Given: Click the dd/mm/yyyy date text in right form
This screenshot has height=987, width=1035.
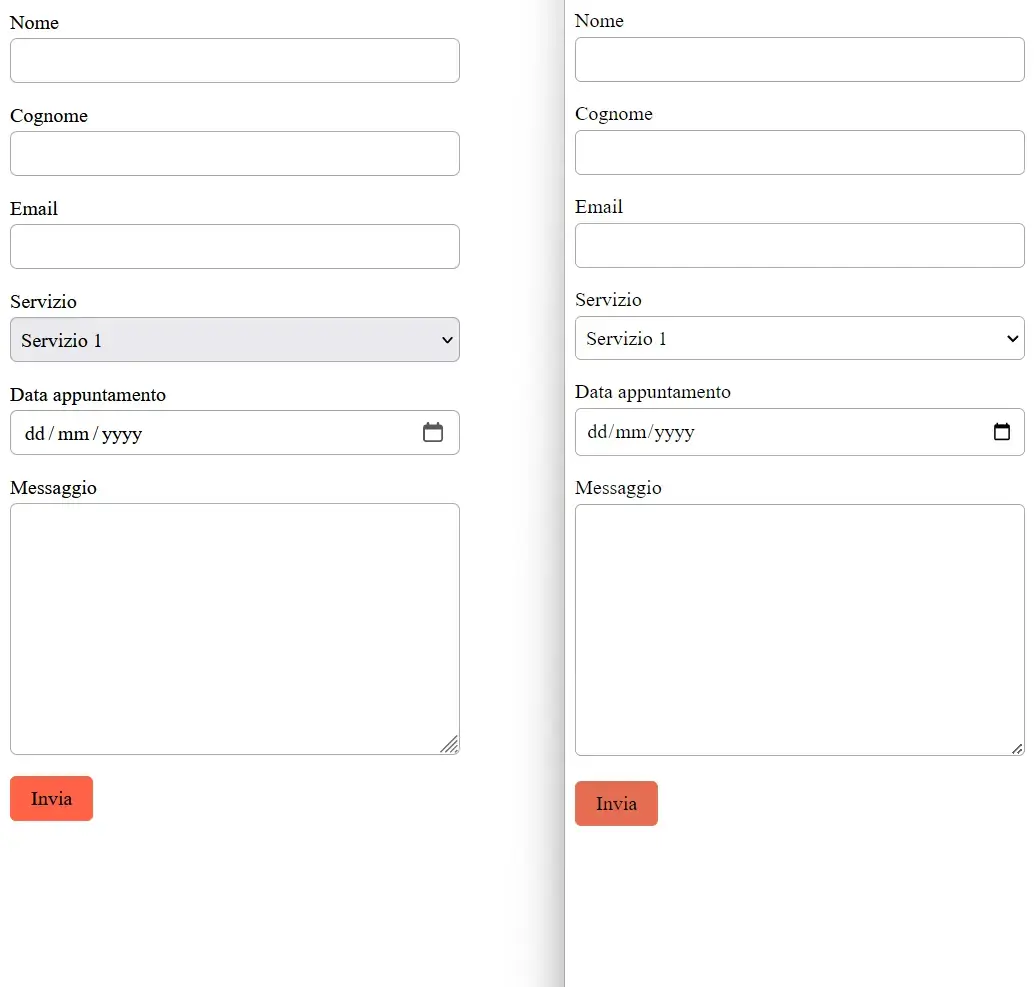Looking at the screenshot, I should (x=641, y=432).
